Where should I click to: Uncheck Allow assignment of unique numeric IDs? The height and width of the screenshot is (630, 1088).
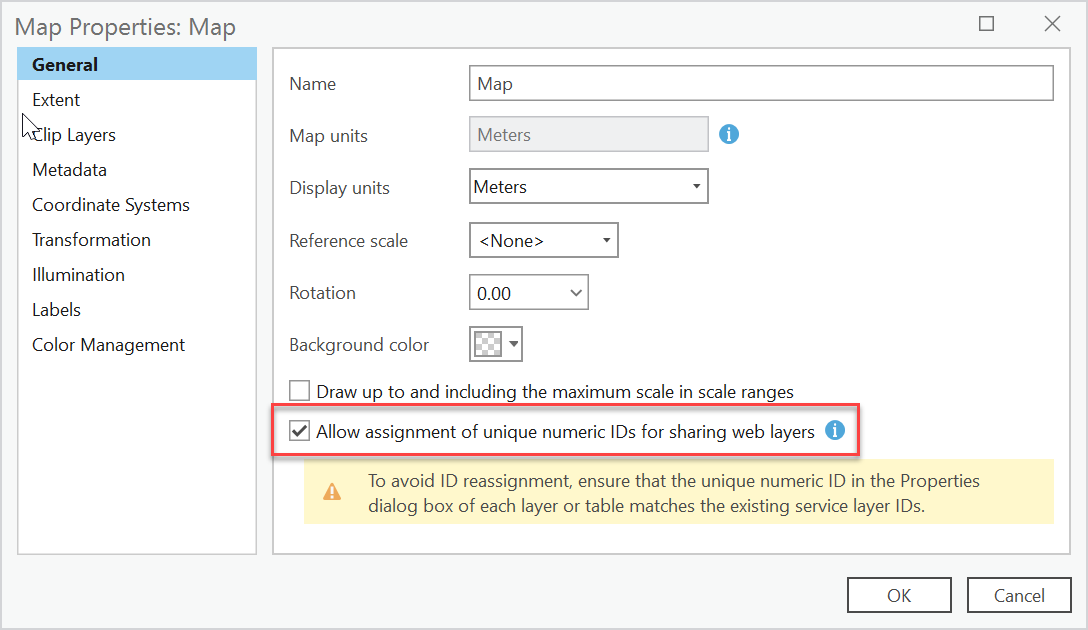299,431
